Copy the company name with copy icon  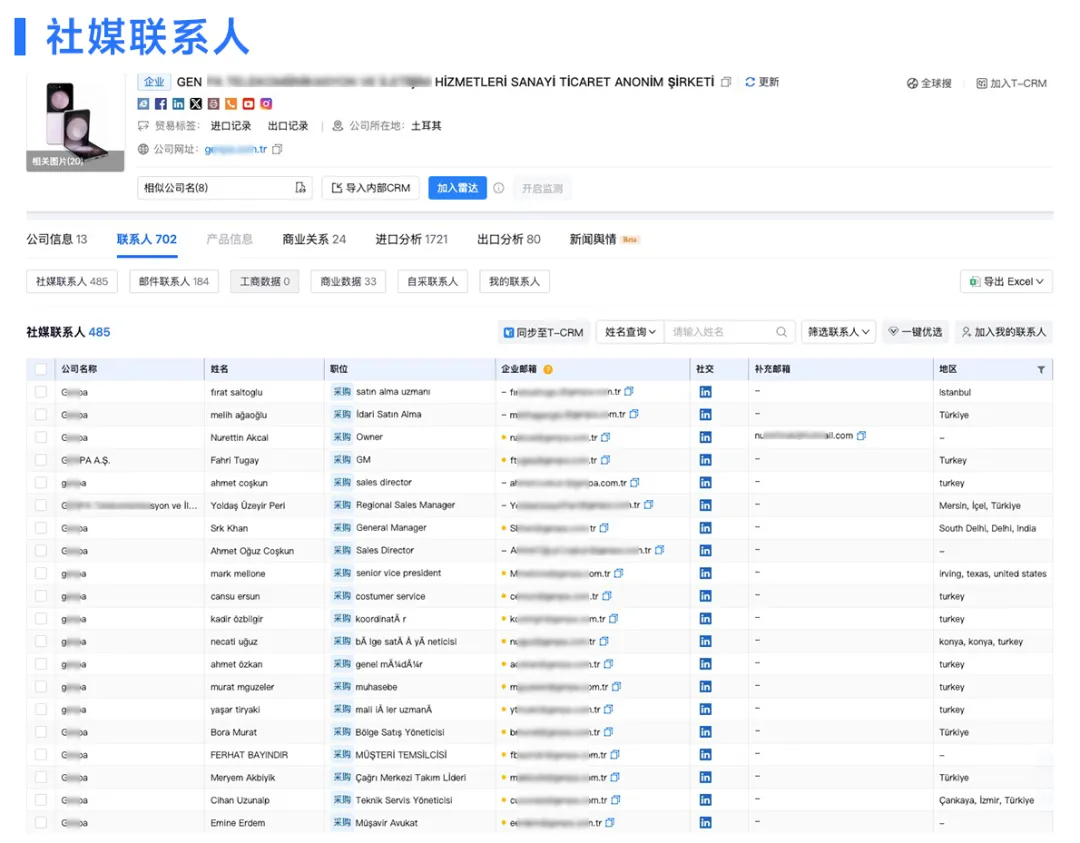pos(726,82)
